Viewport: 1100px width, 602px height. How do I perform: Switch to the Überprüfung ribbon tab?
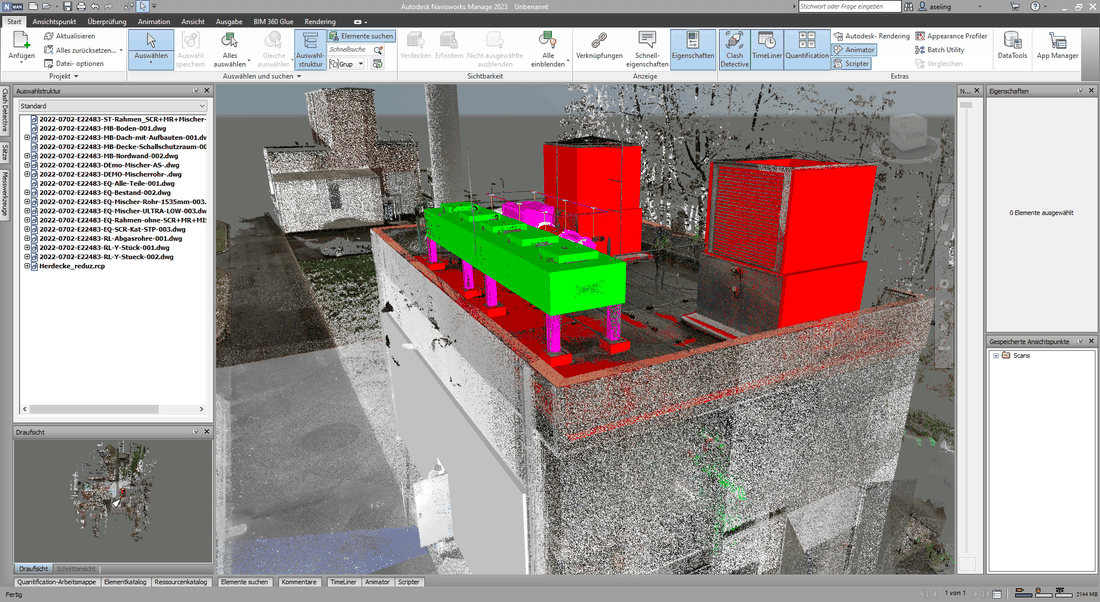click(107, 22)
